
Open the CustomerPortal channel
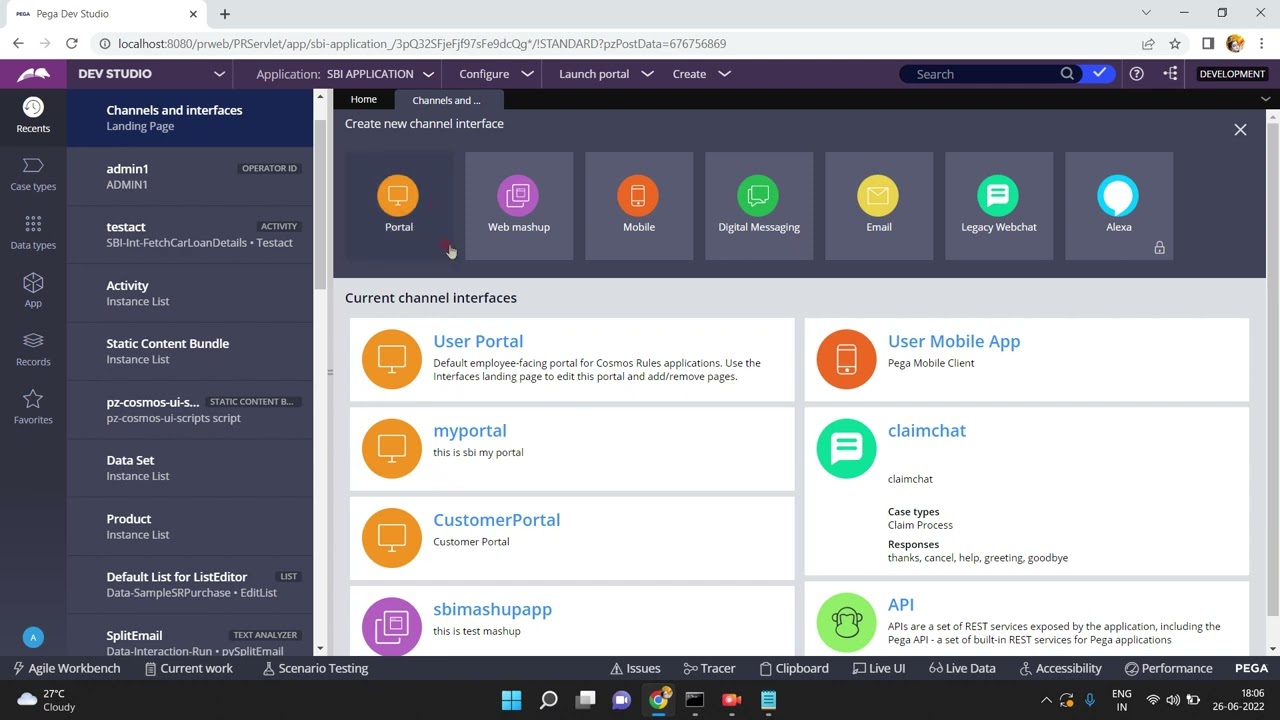click(x=496, y=520)
